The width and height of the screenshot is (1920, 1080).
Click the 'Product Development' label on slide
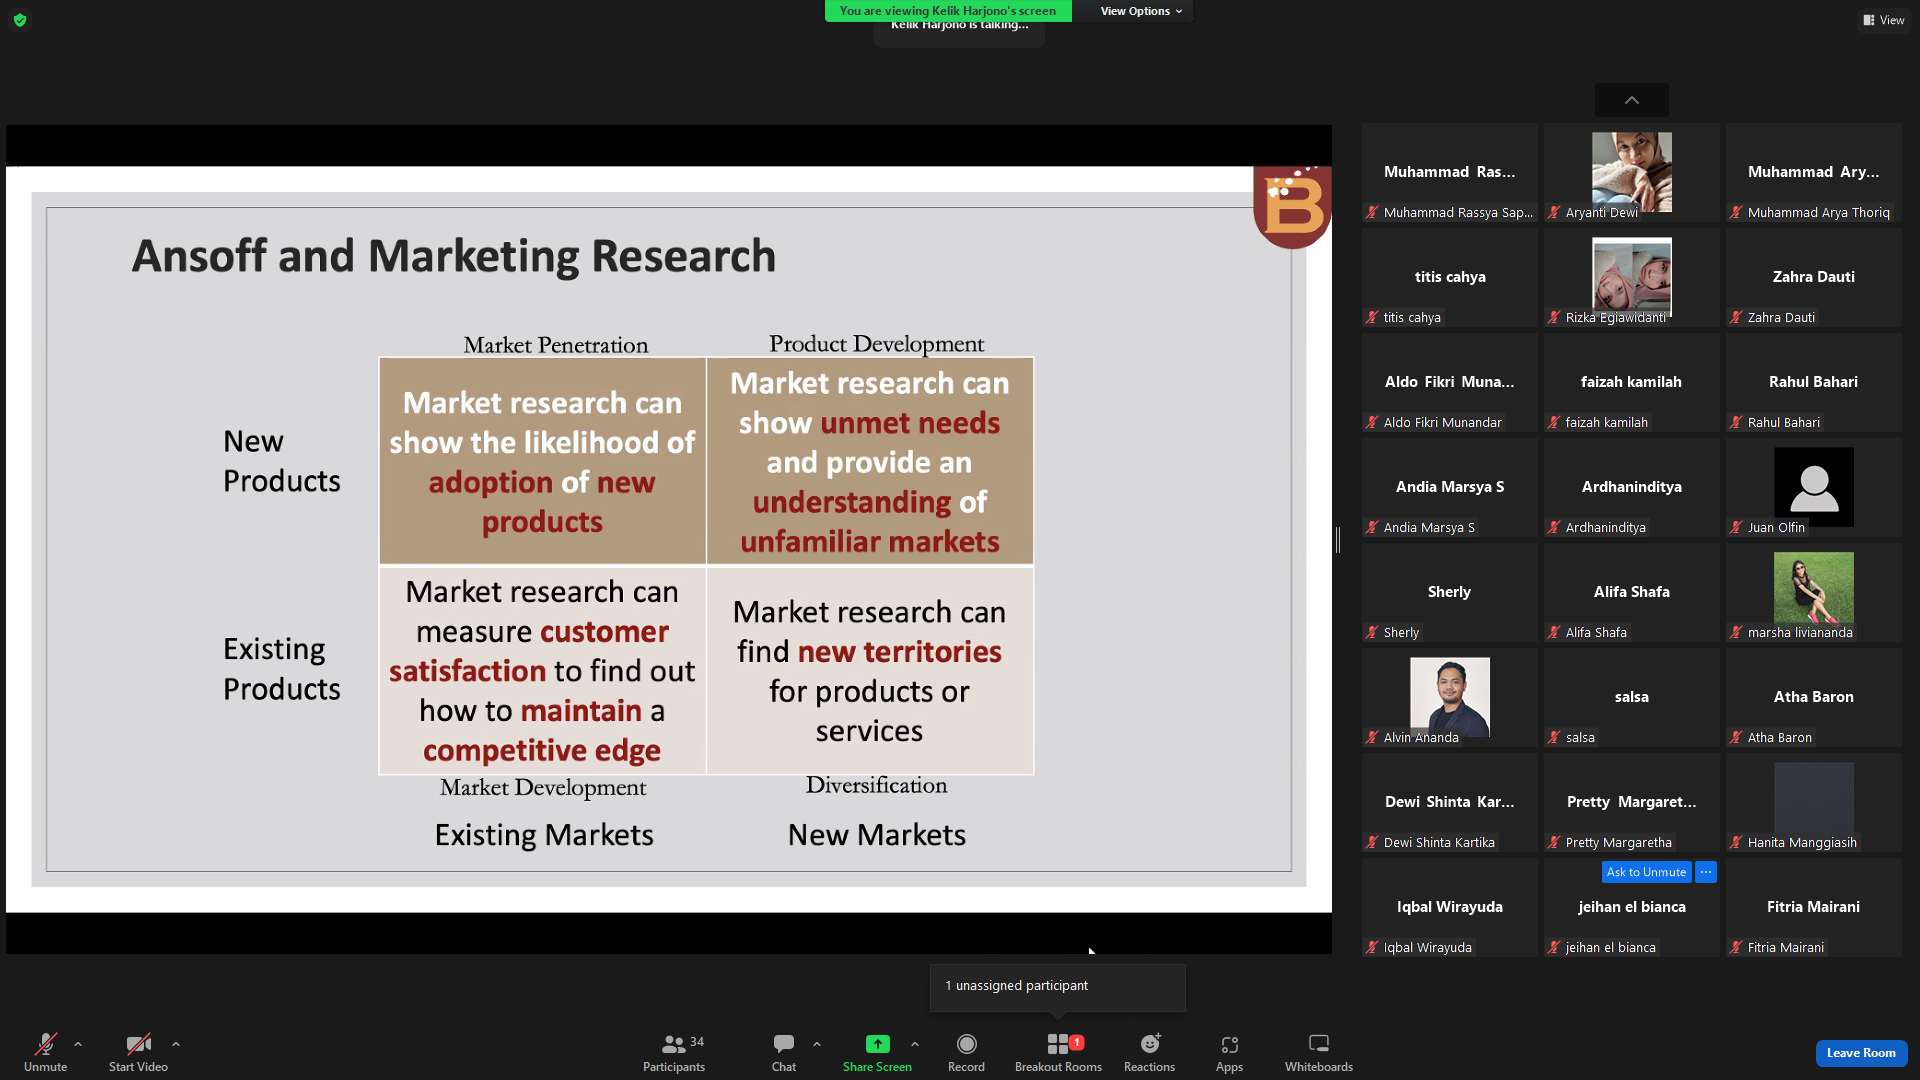coord(877,344)
